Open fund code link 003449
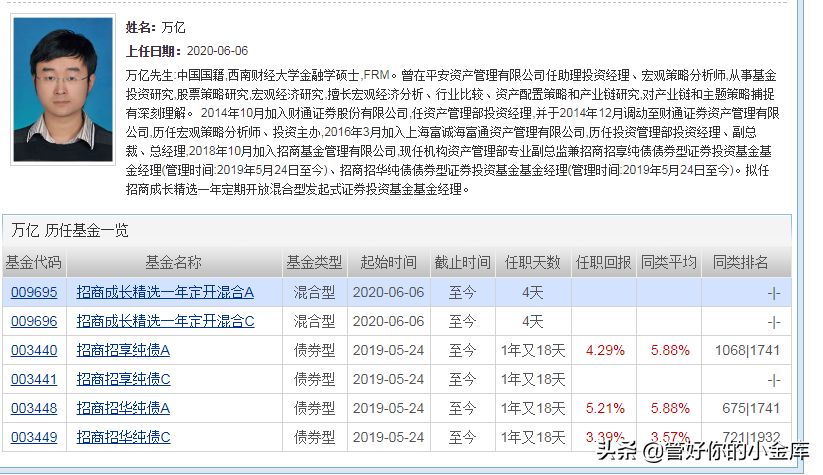This screenshot has height=475, width=823. pos(34,437)
